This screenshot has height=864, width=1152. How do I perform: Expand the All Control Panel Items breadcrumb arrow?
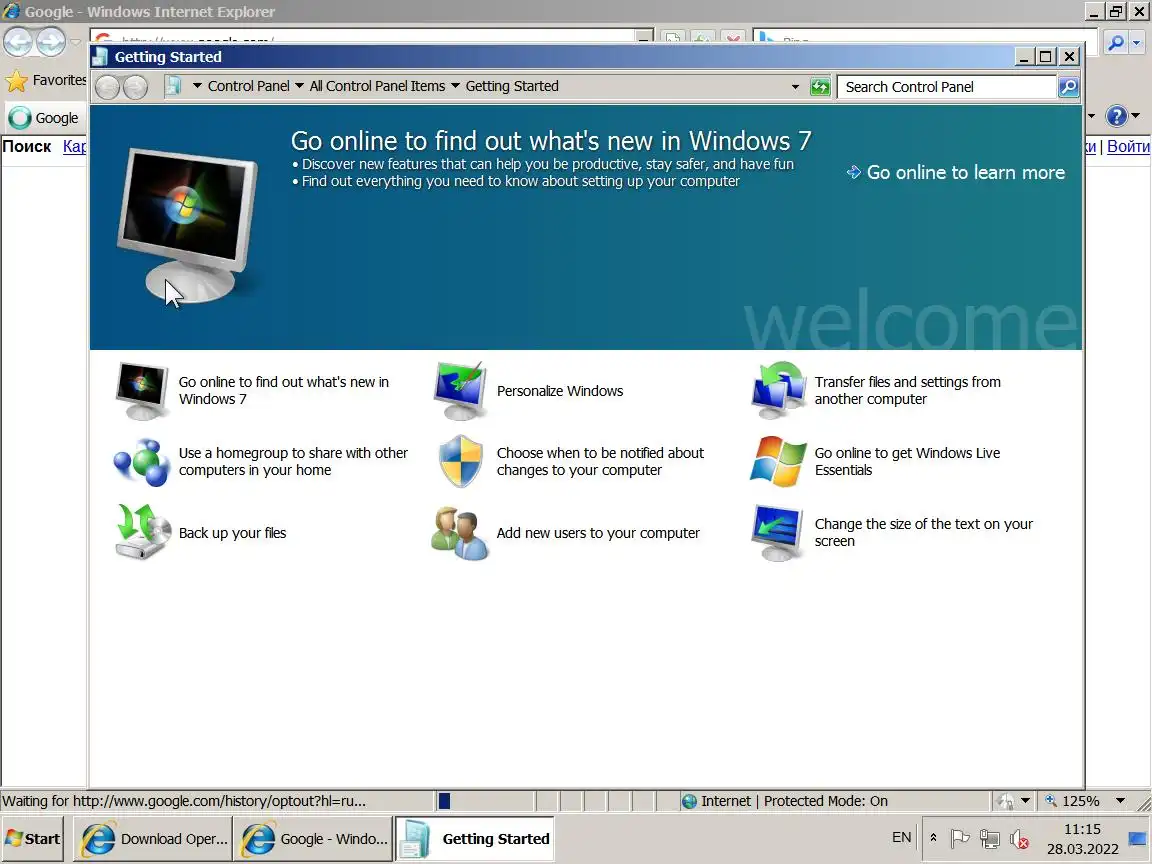pos(455,86)
